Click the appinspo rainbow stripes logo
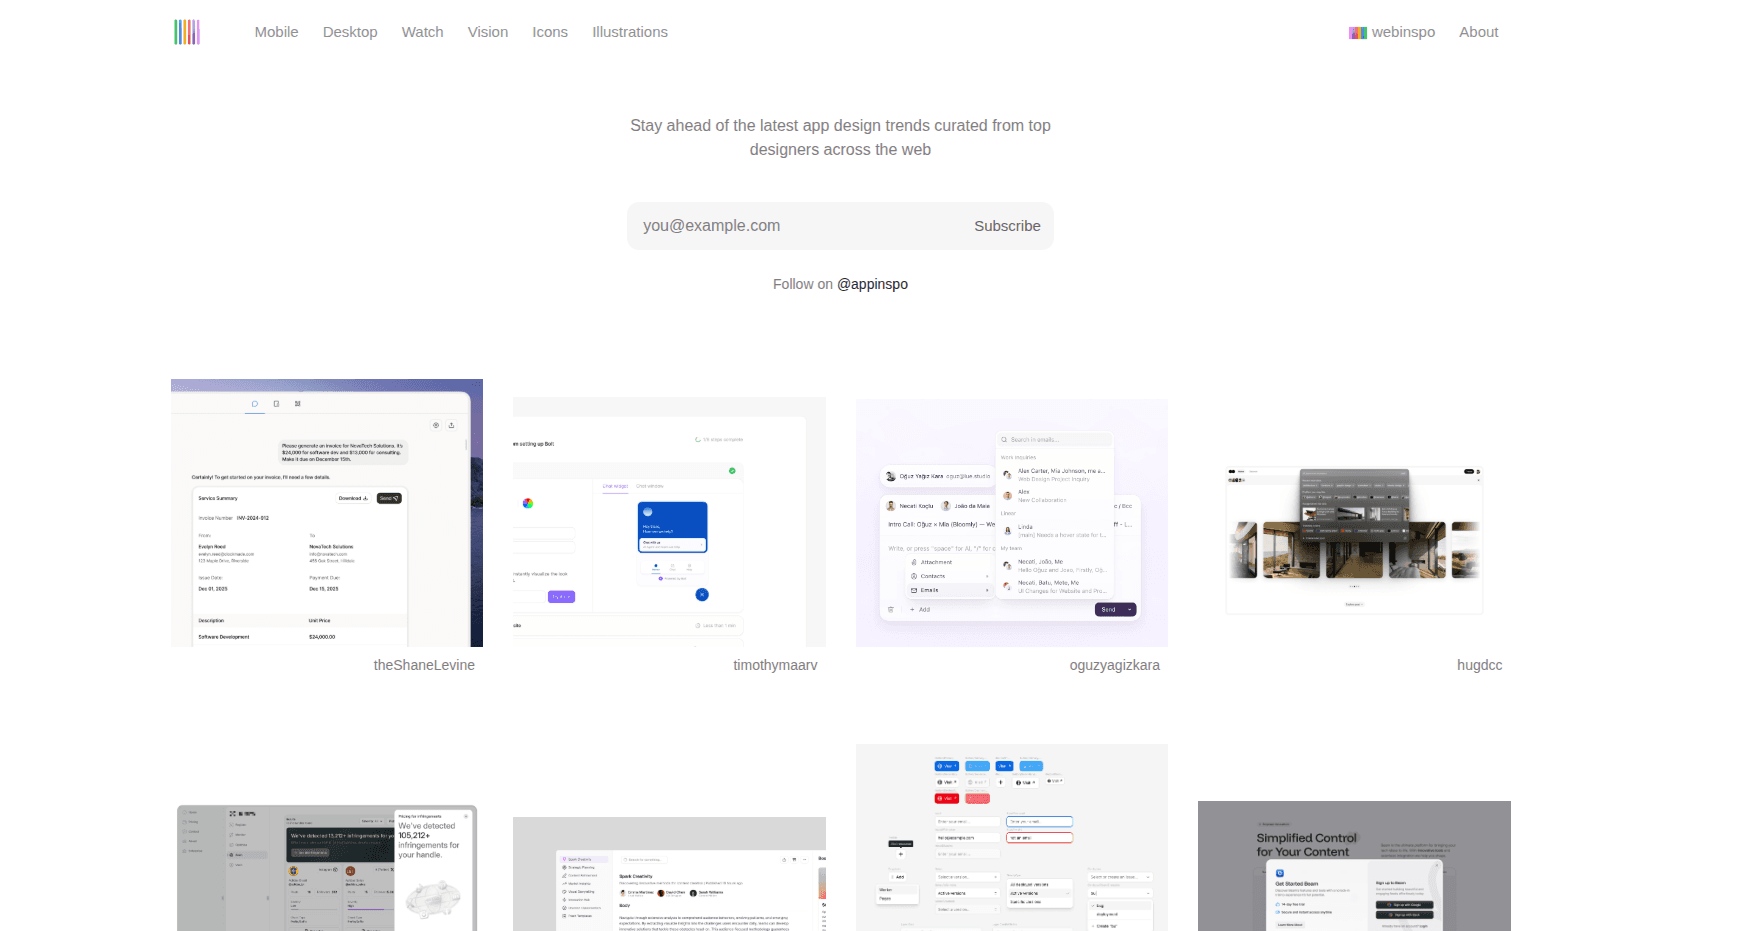 (187, 32)
